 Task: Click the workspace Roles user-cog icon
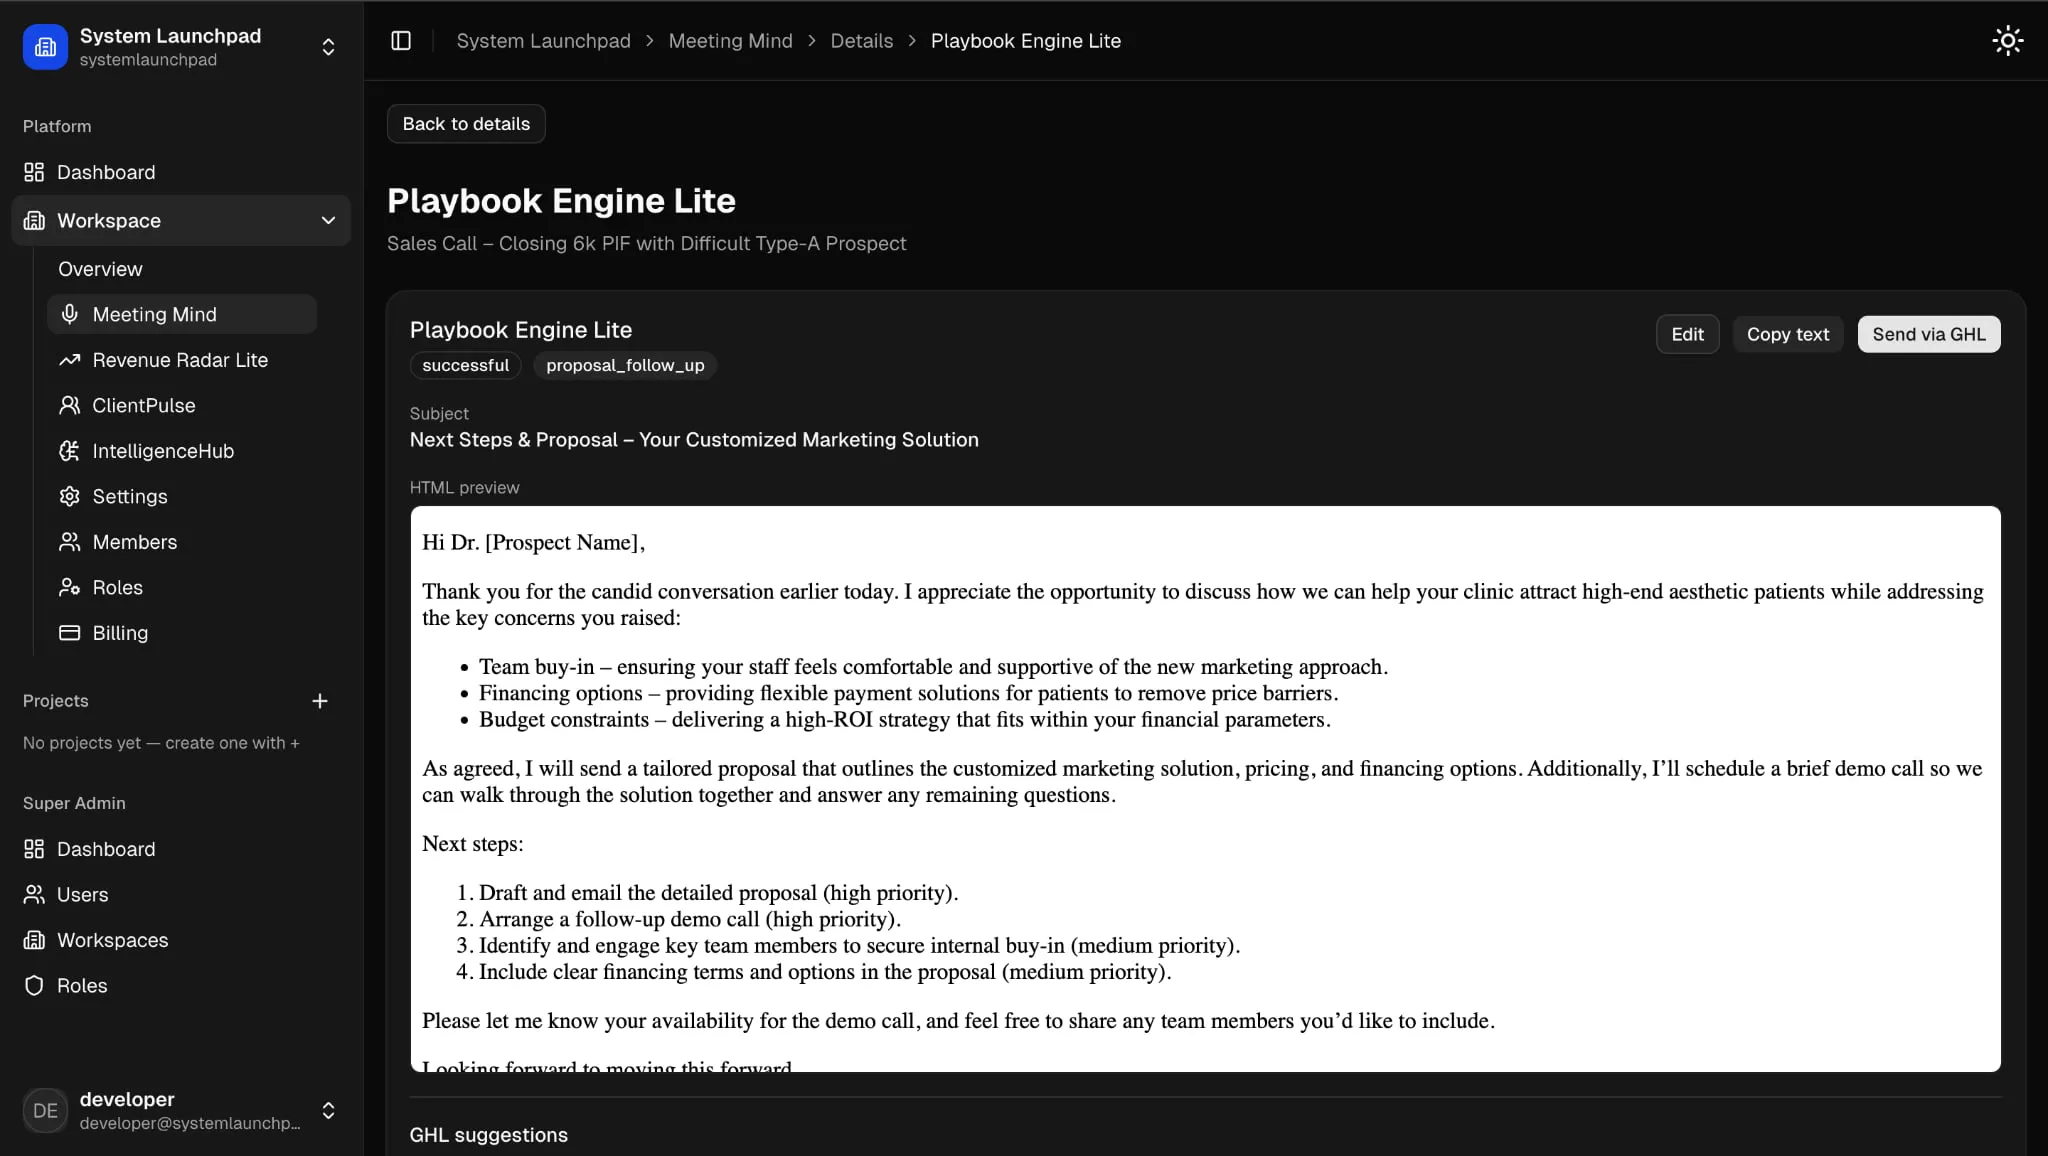point(69,588)
